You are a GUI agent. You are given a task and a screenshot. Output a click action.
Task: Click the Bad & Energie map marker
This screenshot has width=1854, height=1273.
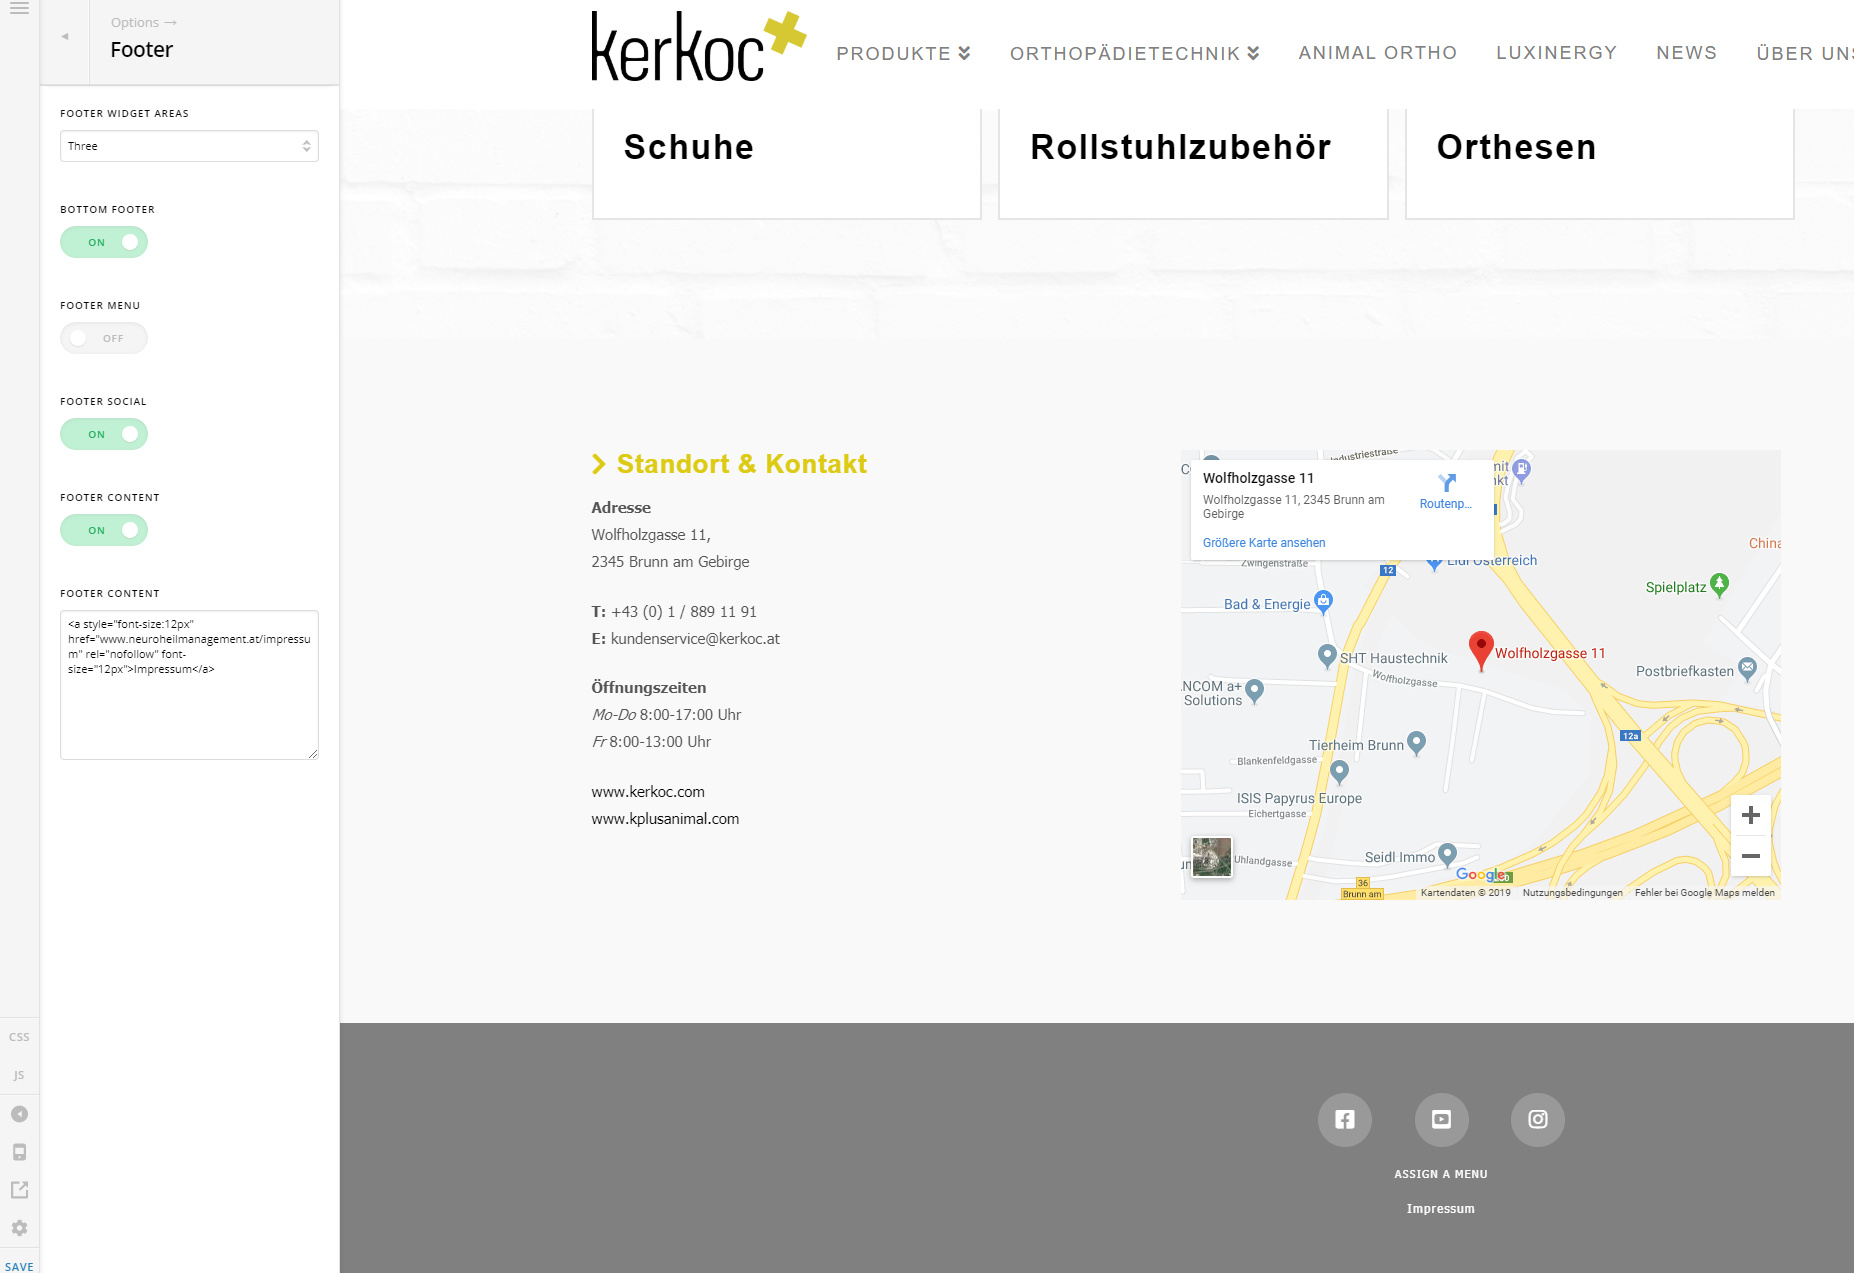(1323, 601)
